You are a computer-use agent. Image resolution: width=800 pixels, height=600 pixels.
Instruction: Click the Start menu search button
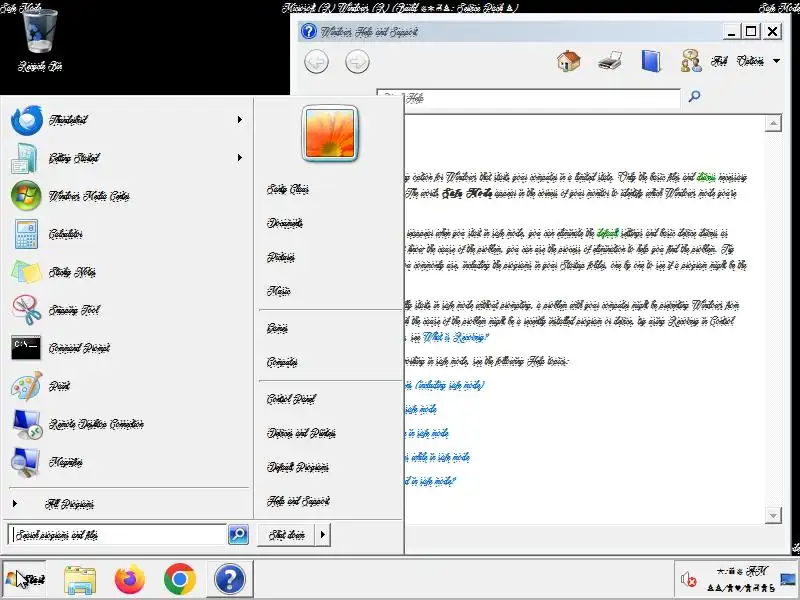pos(238,534)
